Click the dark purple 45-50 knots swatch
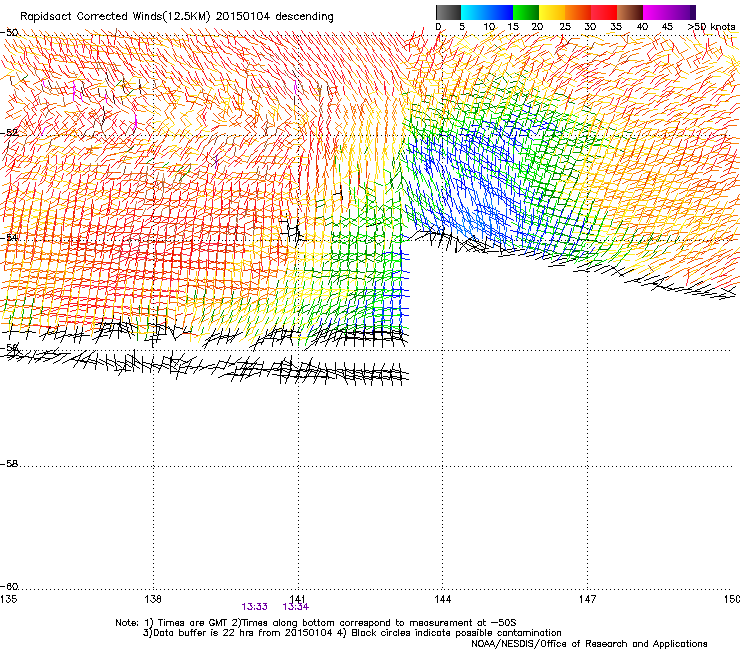Image resolution: width=740 pixels, height=650 pixels. click(x=682, y=12)
